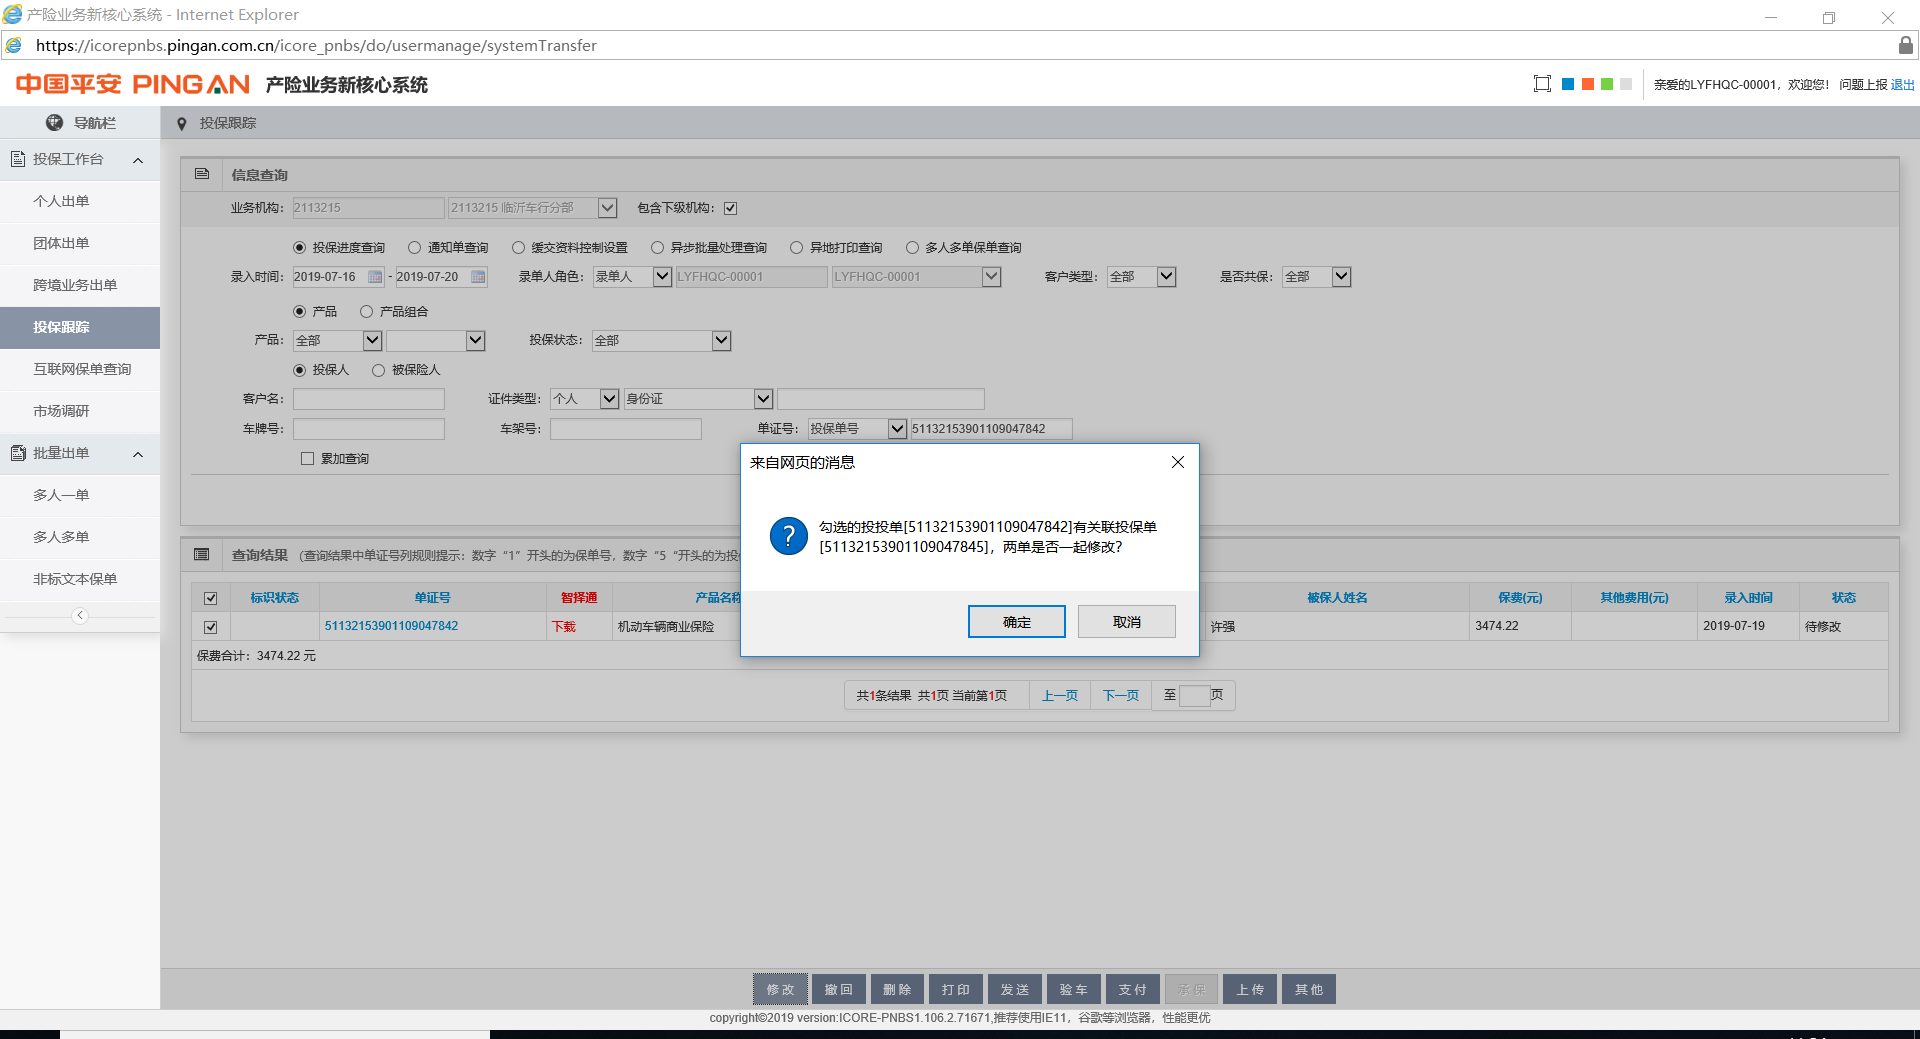This screenshot has width=1920, height=1039.
Task: Select 投保进度查询 radio button
Action: point(300,248)
